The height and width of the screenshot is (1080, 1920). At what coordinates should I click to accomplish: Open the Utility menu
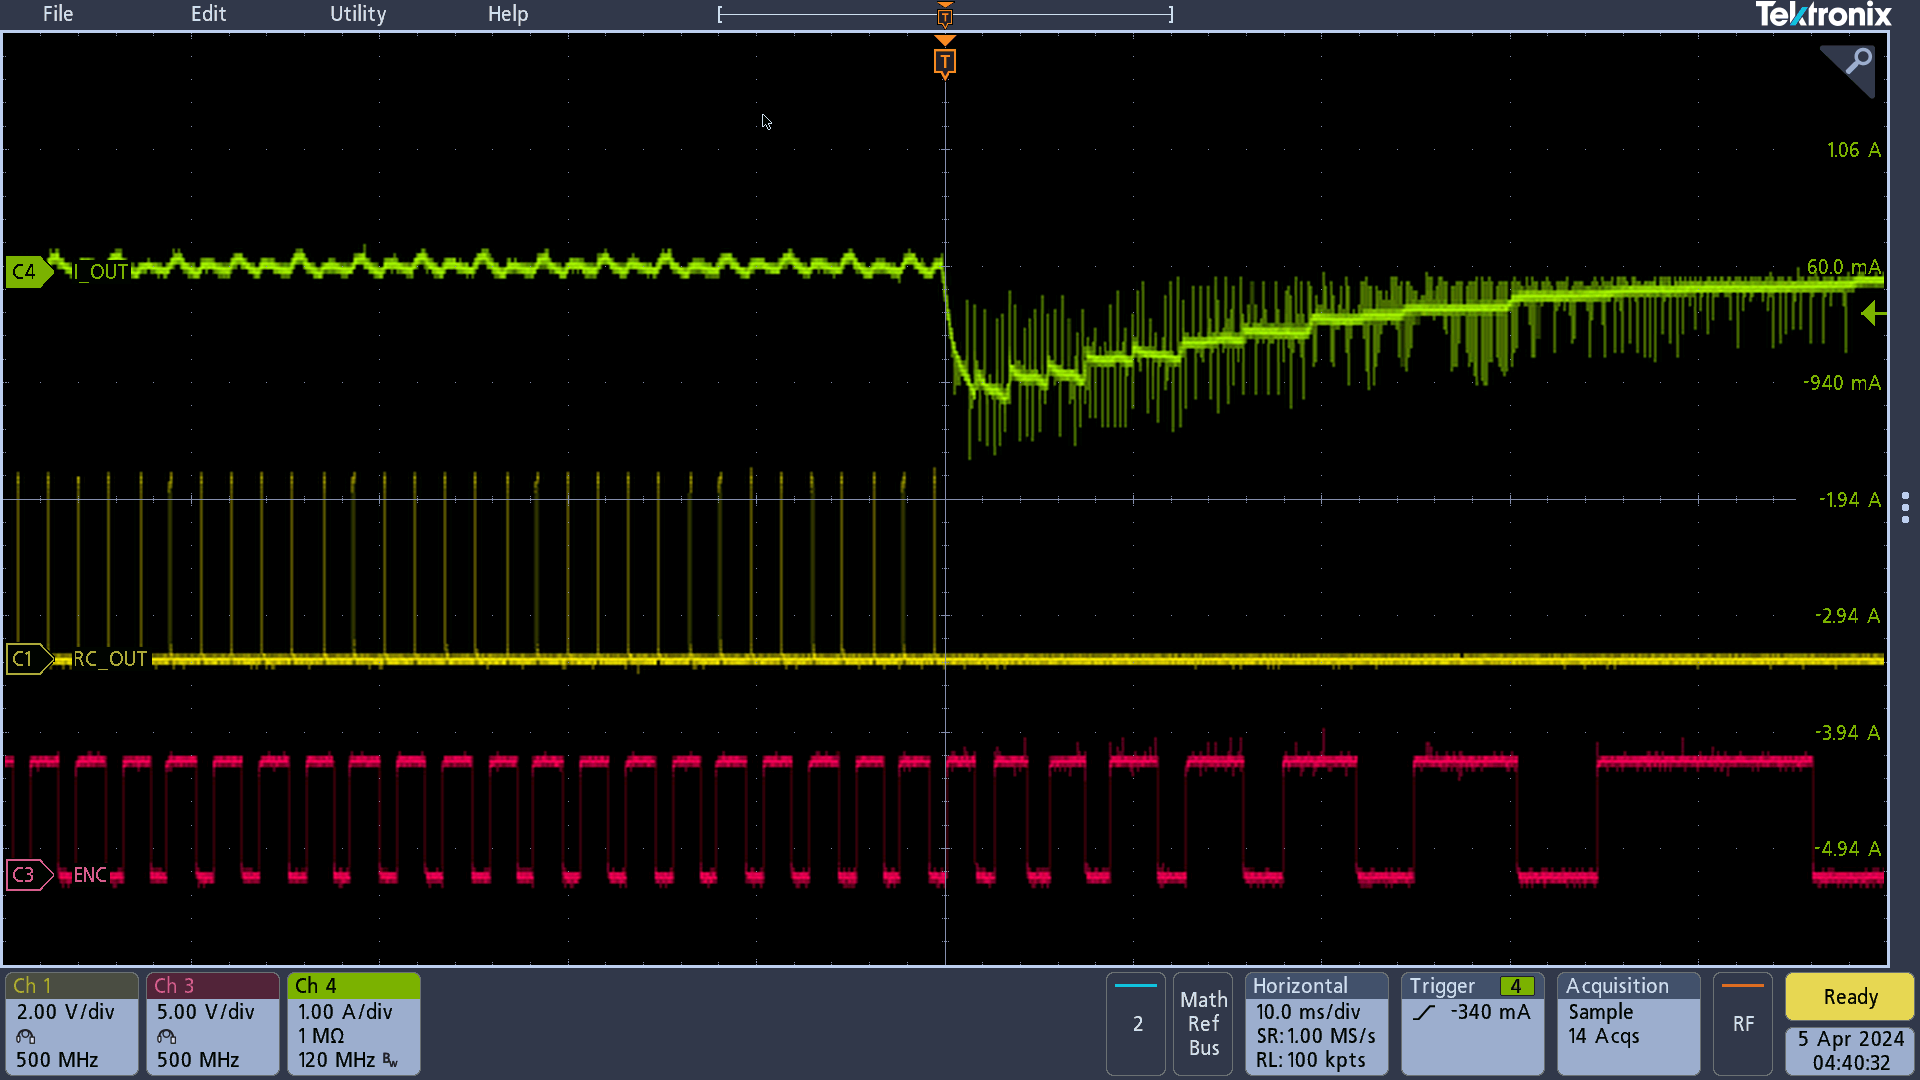tap(357, 13)
